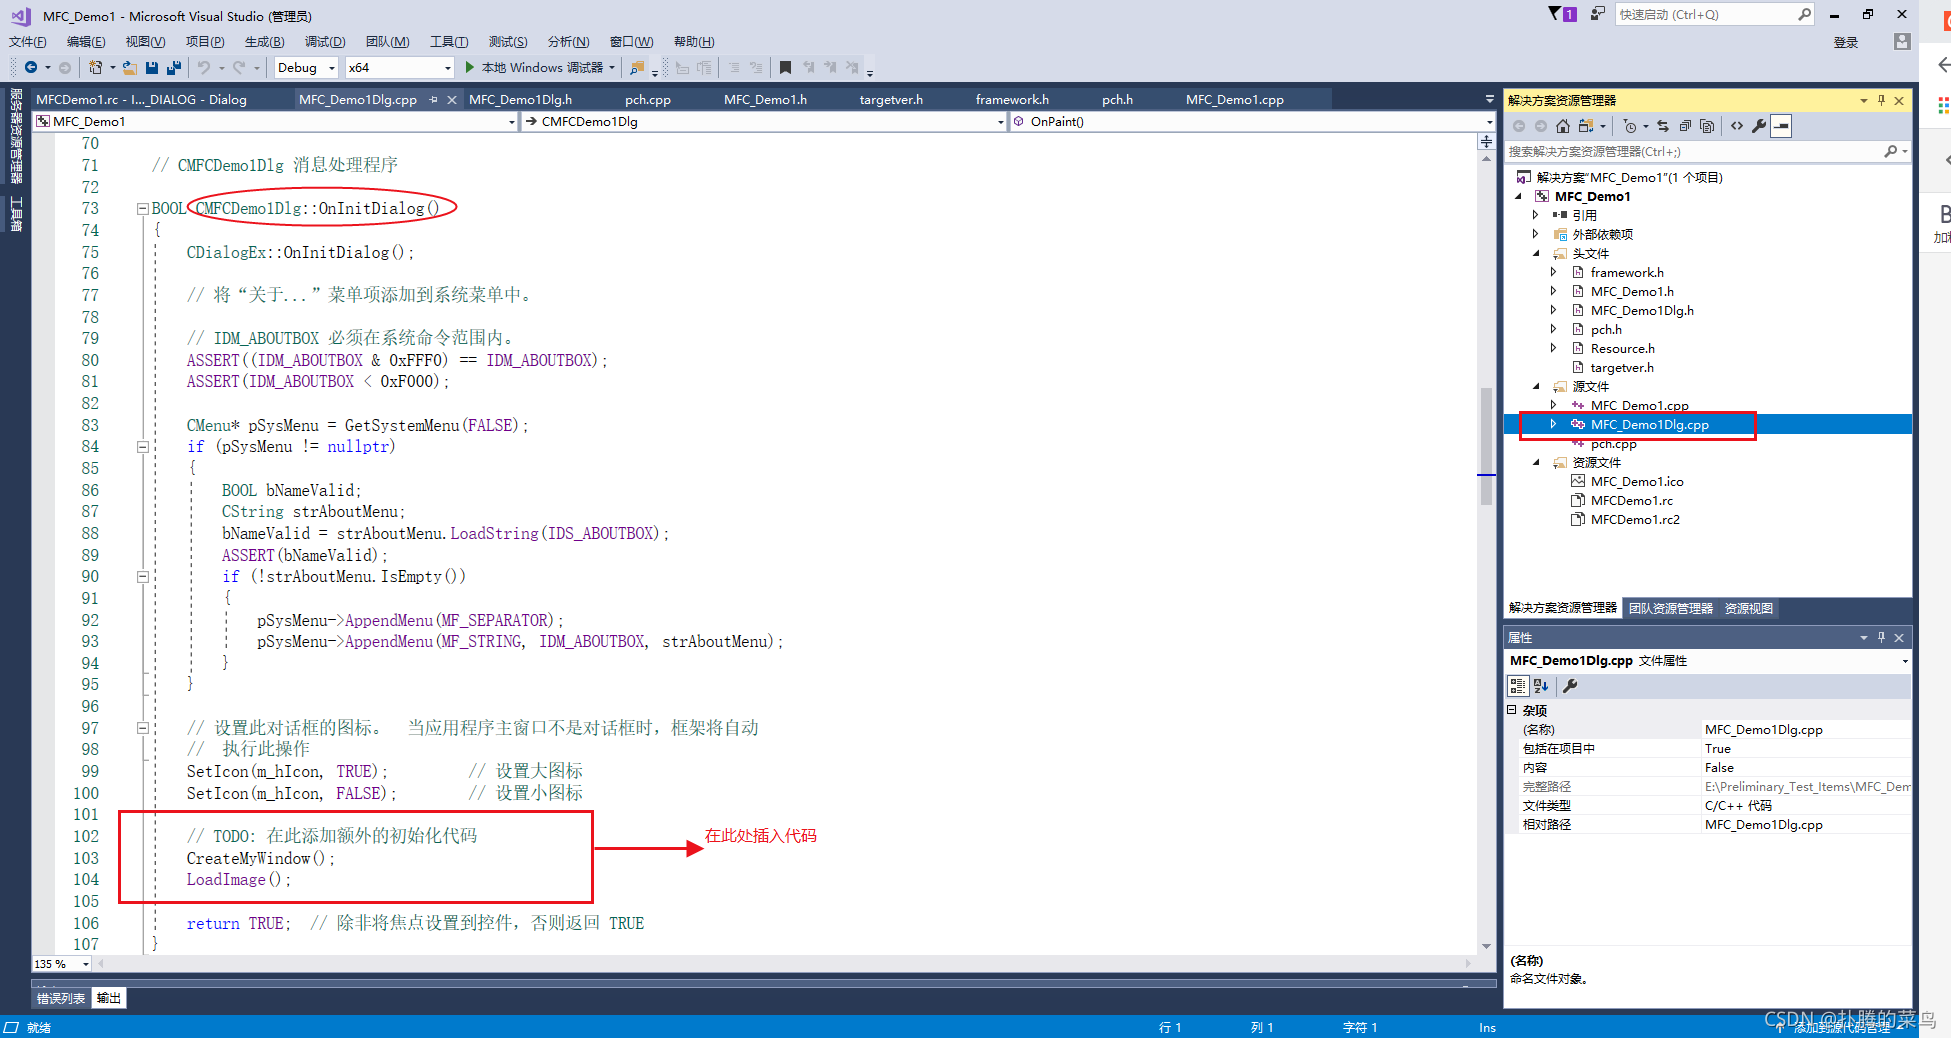Image resolution: width=1951 pixels, height=1038 pixels.
Task: Toggle a bookmark with the bookmark icon
Action: pos(785,67)
